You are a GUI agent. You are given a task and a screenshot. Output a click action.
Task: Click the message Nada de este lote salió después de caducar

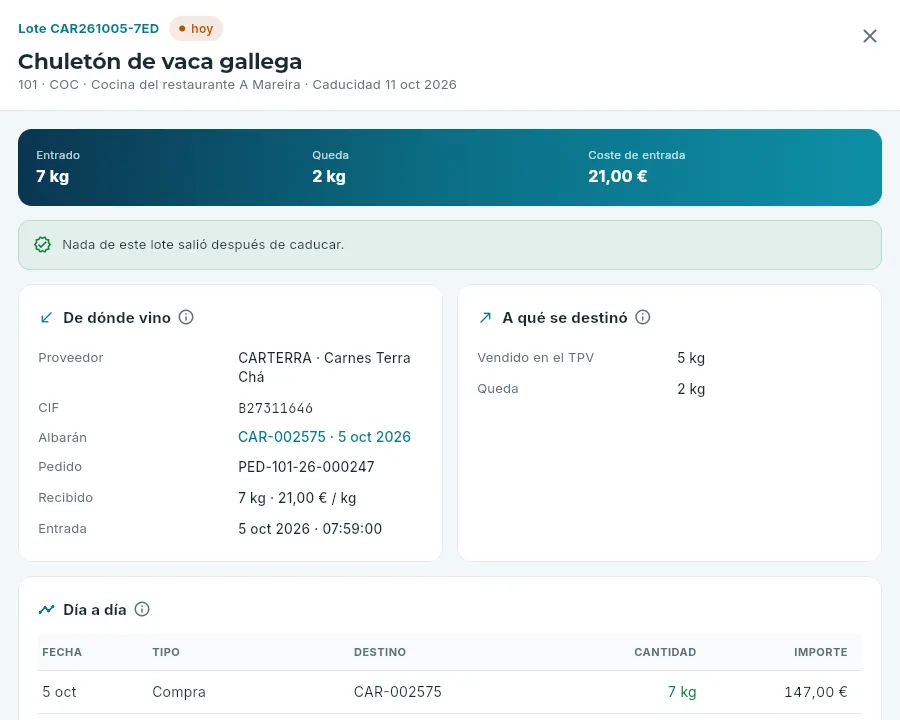point(203,245)
